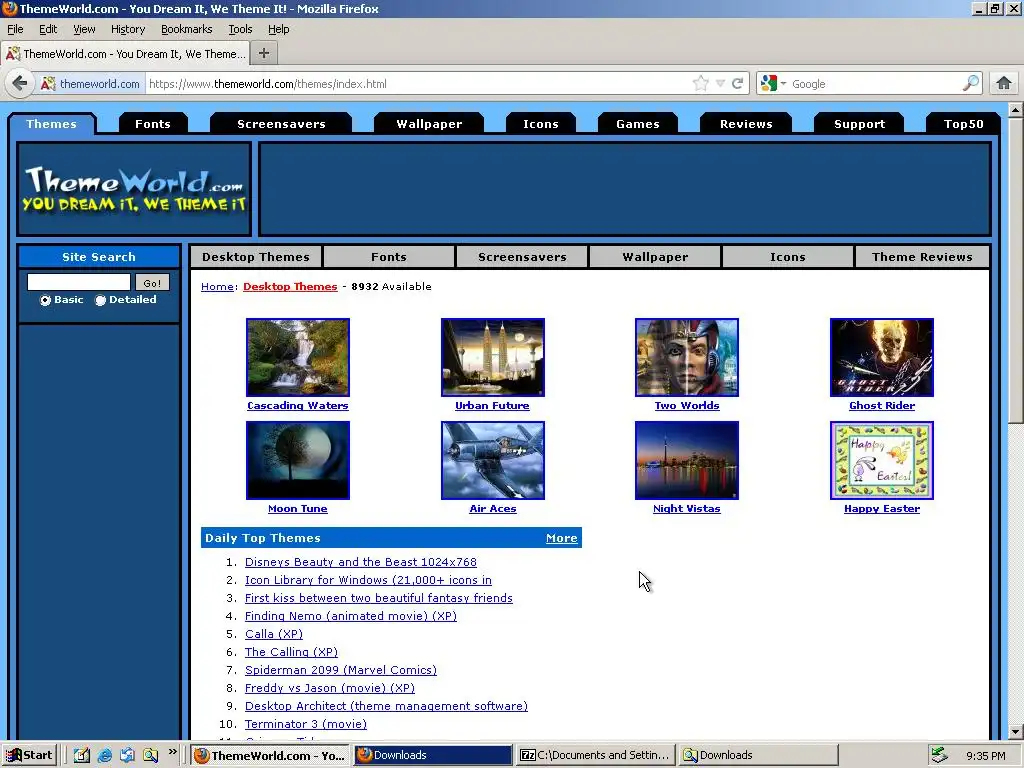Click into the Site Search text field
The width and height of the screenshot is (1024, 768).
click(79, 282)
